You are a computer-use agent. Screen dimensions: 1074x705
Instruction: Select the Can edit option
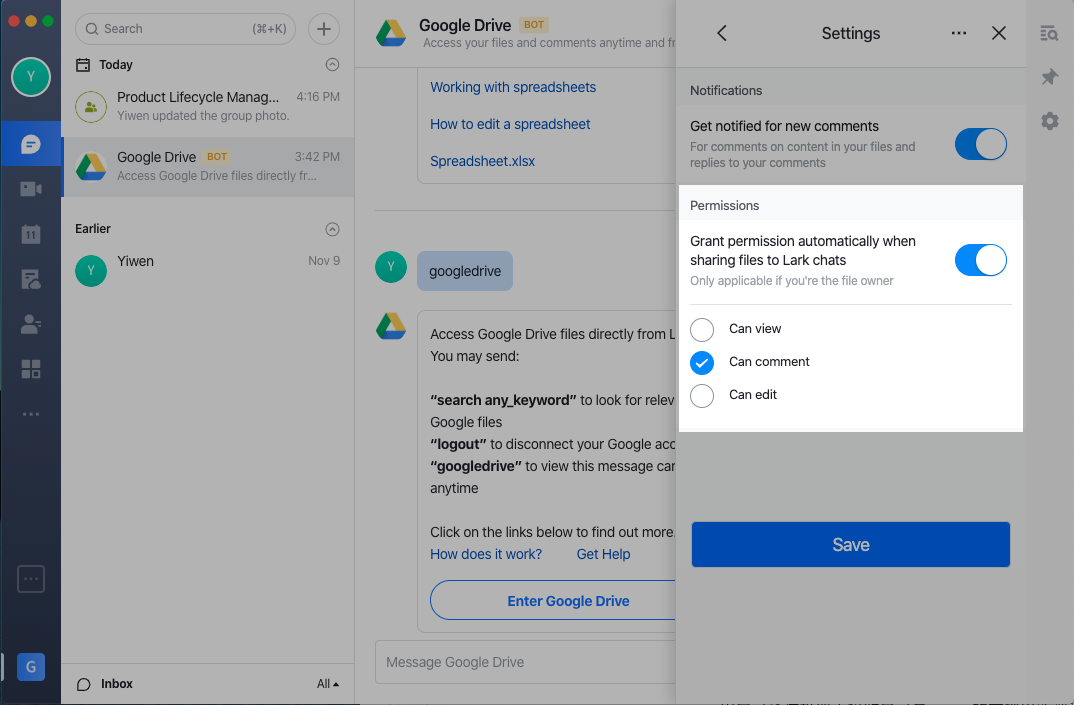[702, 395]
